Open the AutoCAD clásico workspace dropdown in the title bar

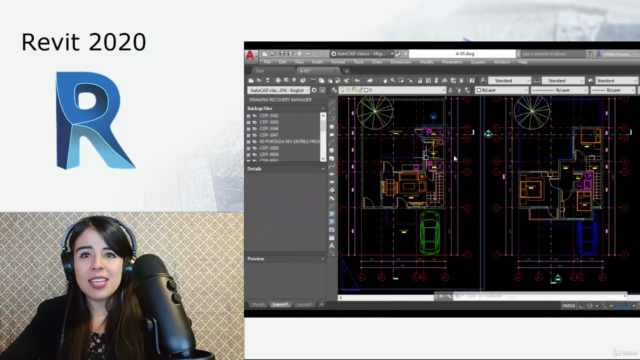pyautogui.click(x=362, y=54)
